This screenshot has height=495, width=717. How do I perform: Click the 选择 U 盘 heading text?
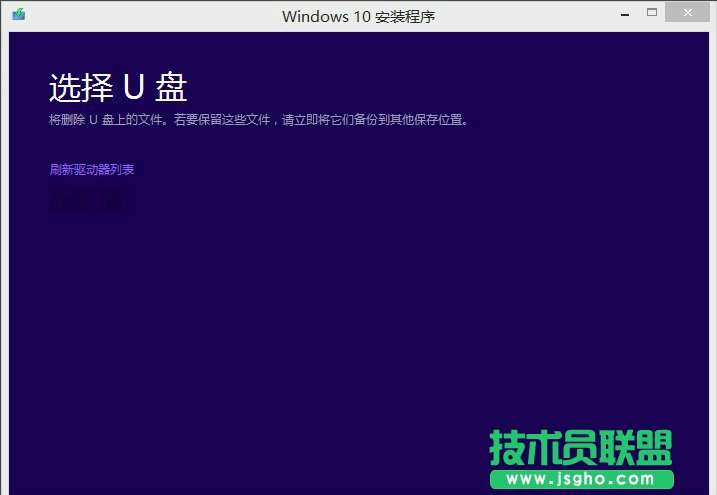(118, 87)
